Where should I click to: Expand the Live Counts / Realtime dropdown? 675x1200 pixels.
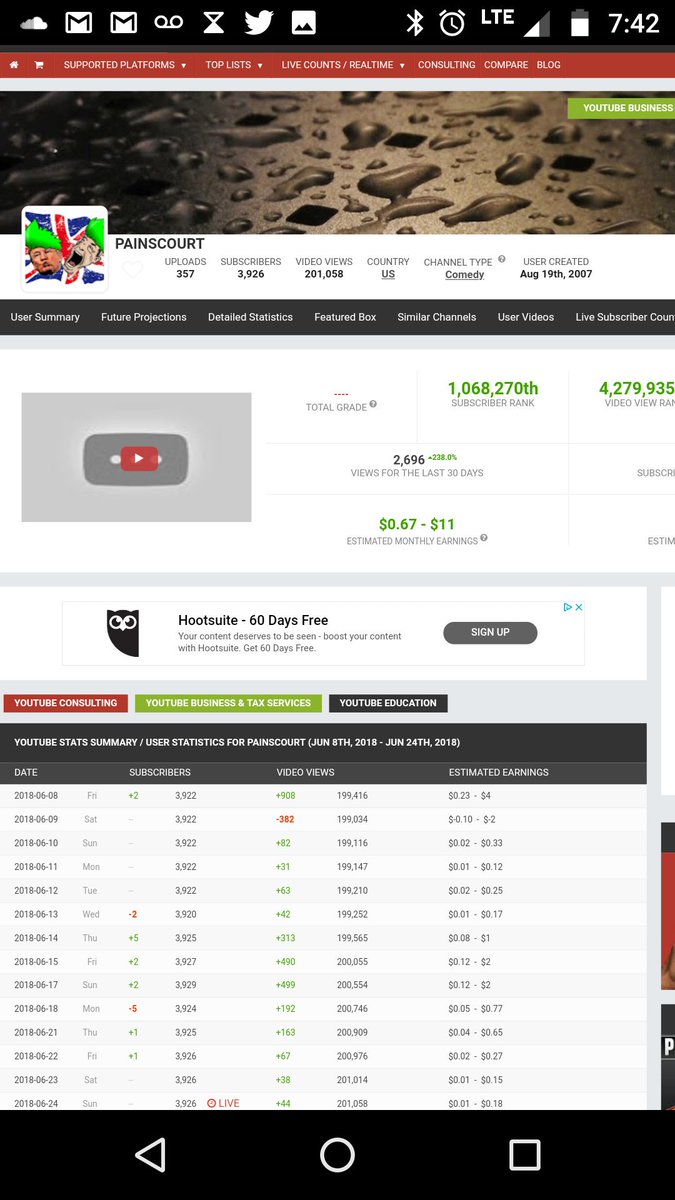(343, 65)
